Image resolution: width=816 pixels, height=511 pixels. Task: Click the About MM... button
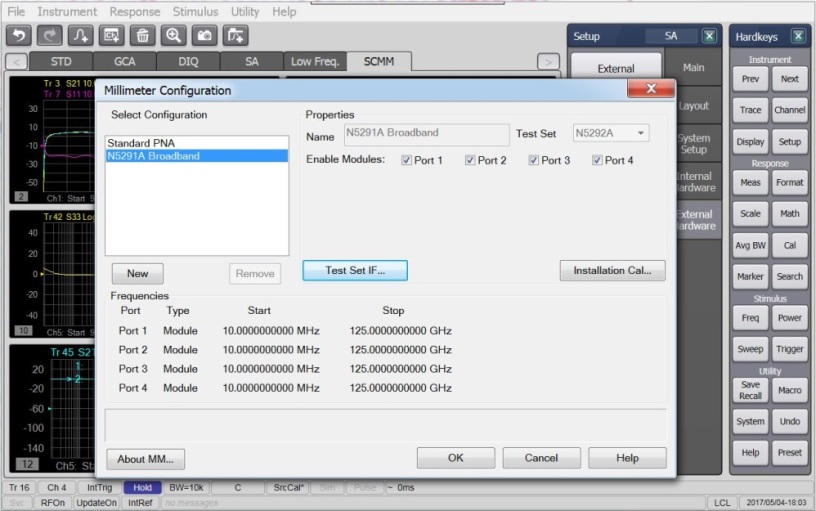145,459
